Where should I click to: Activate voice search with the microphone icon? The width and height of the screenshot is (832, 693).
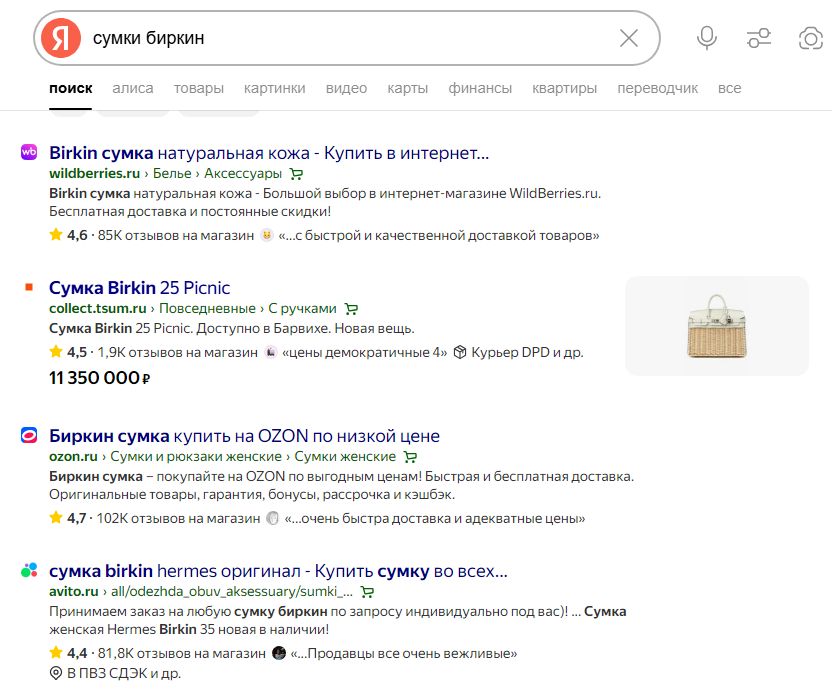tap(707, 37)
